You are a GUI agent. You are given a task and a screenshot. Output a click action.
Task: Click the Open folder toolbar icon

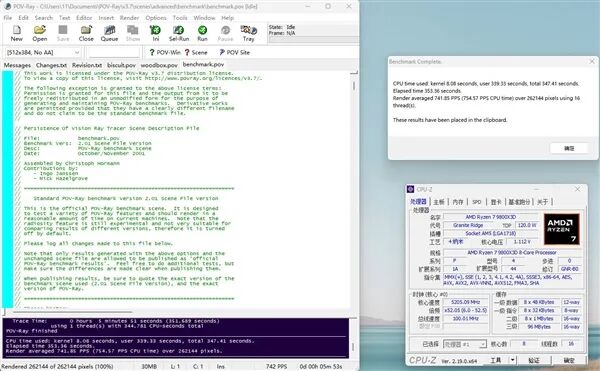tap(40, 33)
